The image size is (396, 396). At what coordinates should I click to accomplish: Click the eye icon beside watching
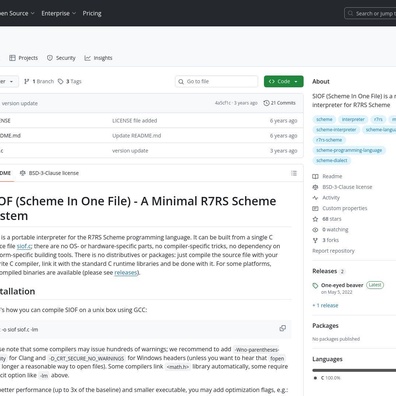315,230
